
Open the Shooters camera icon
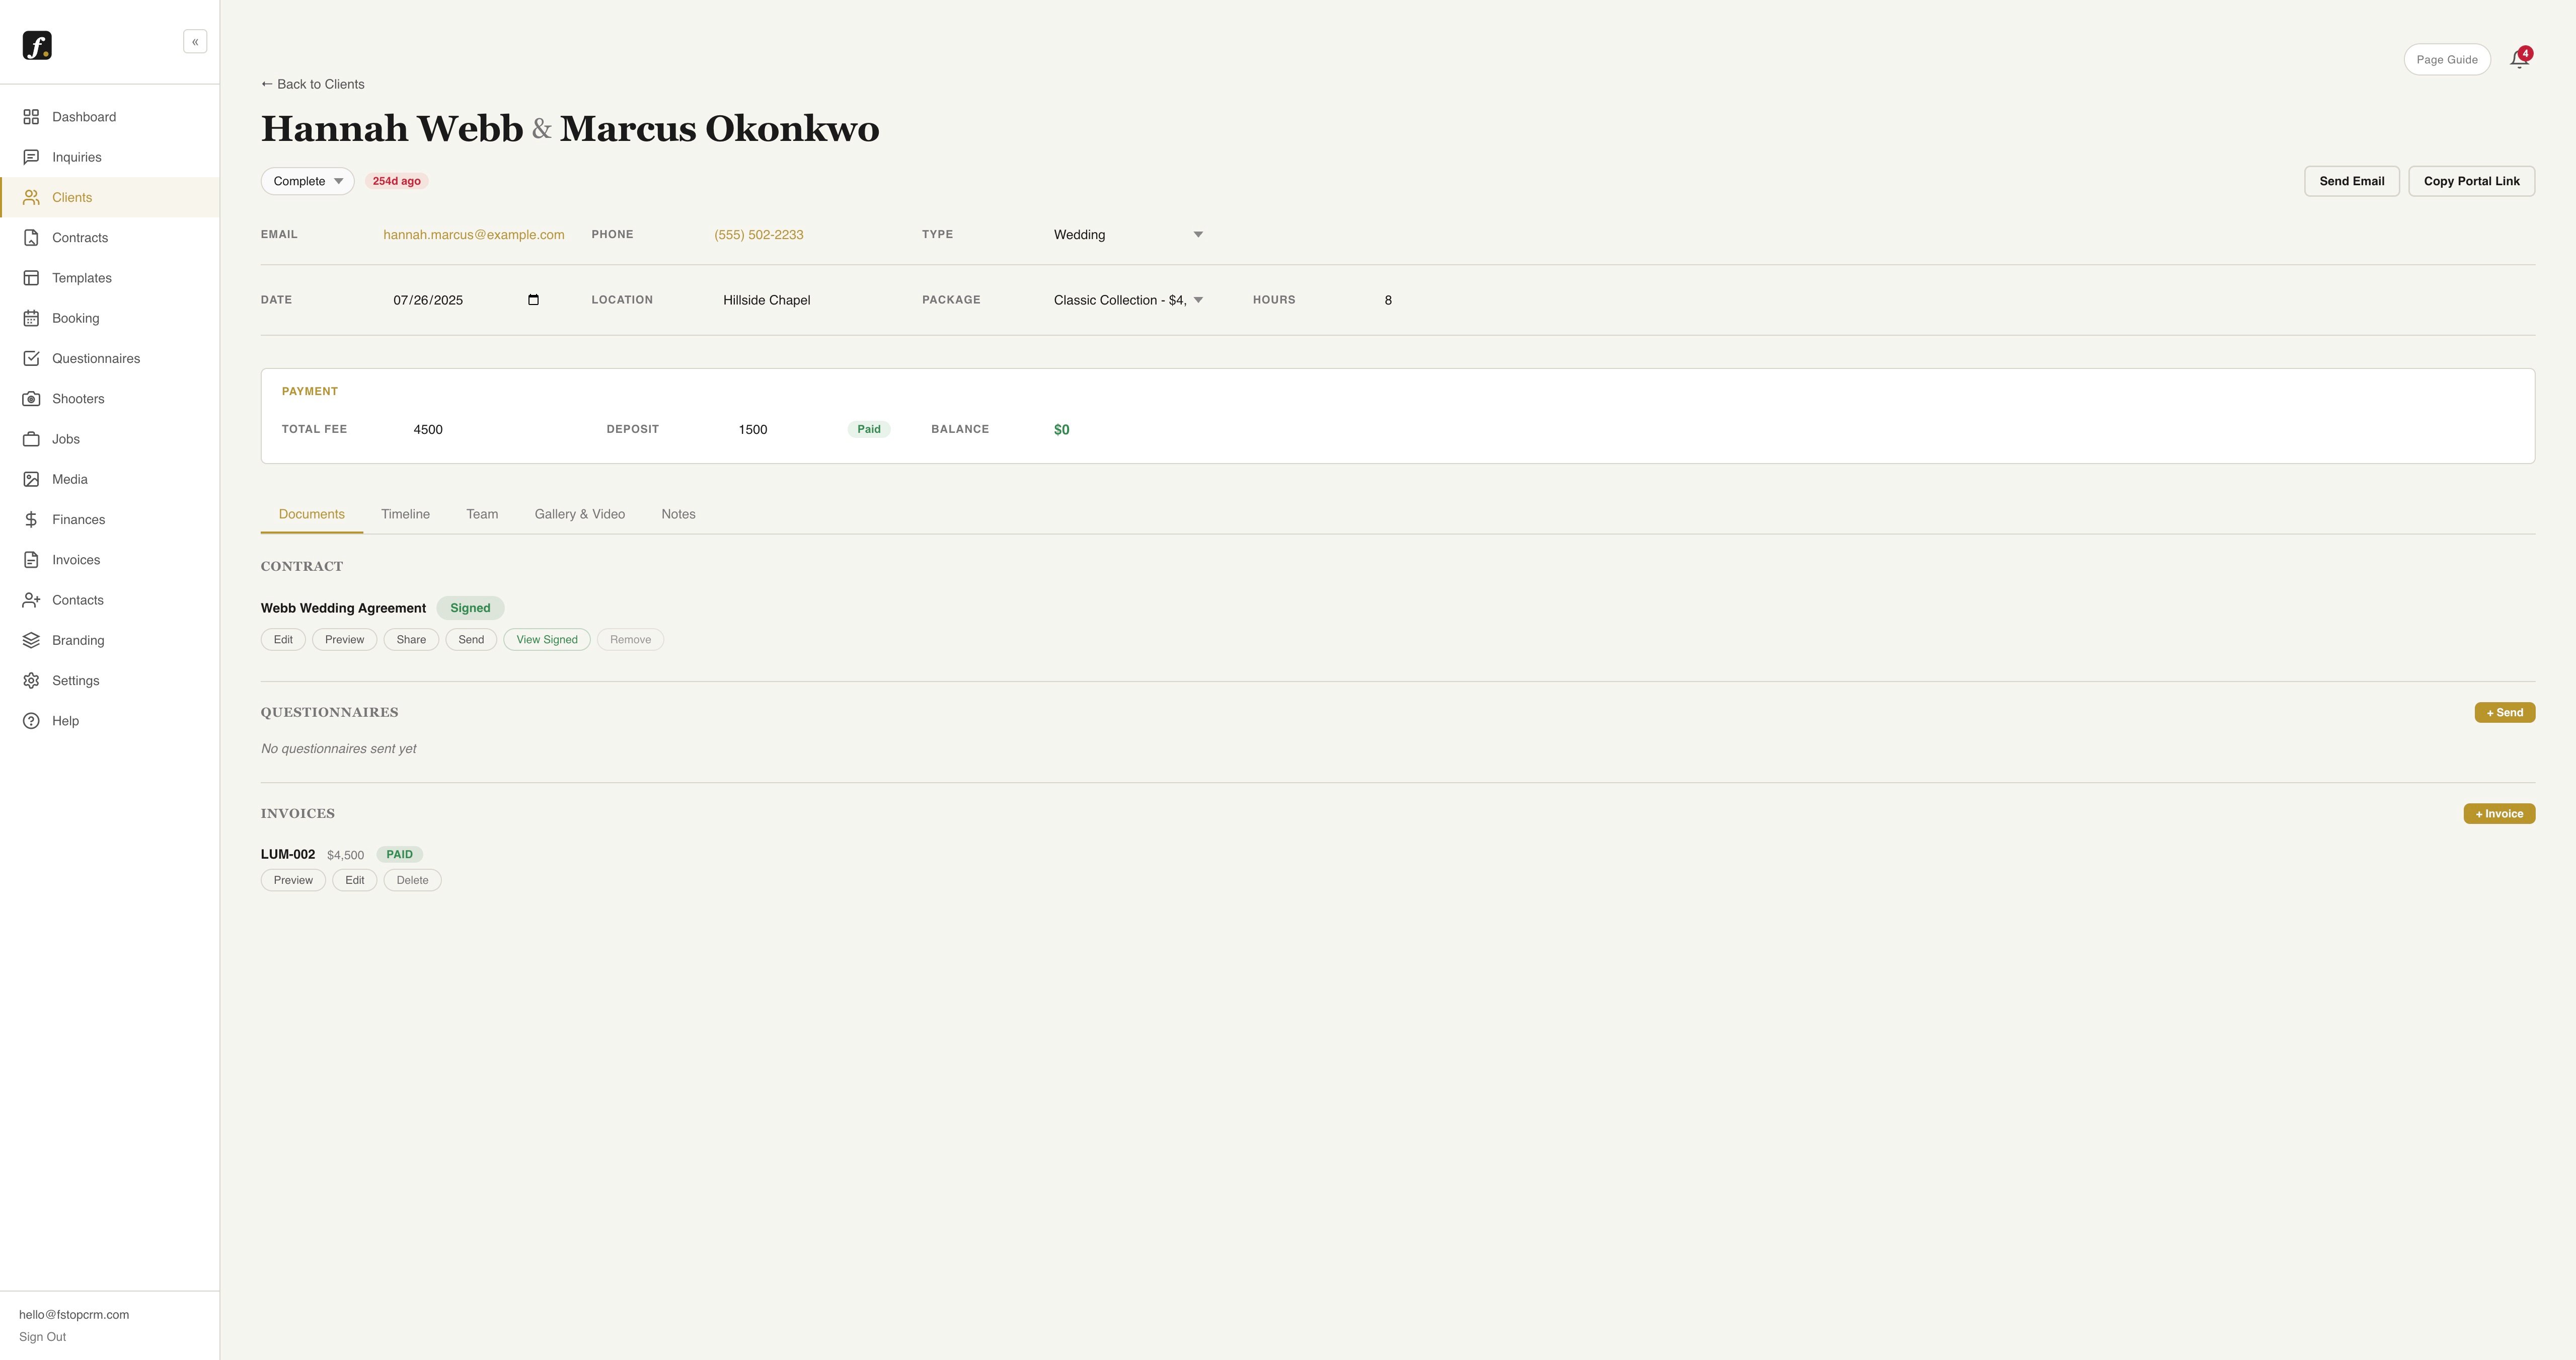coord(32,399)
